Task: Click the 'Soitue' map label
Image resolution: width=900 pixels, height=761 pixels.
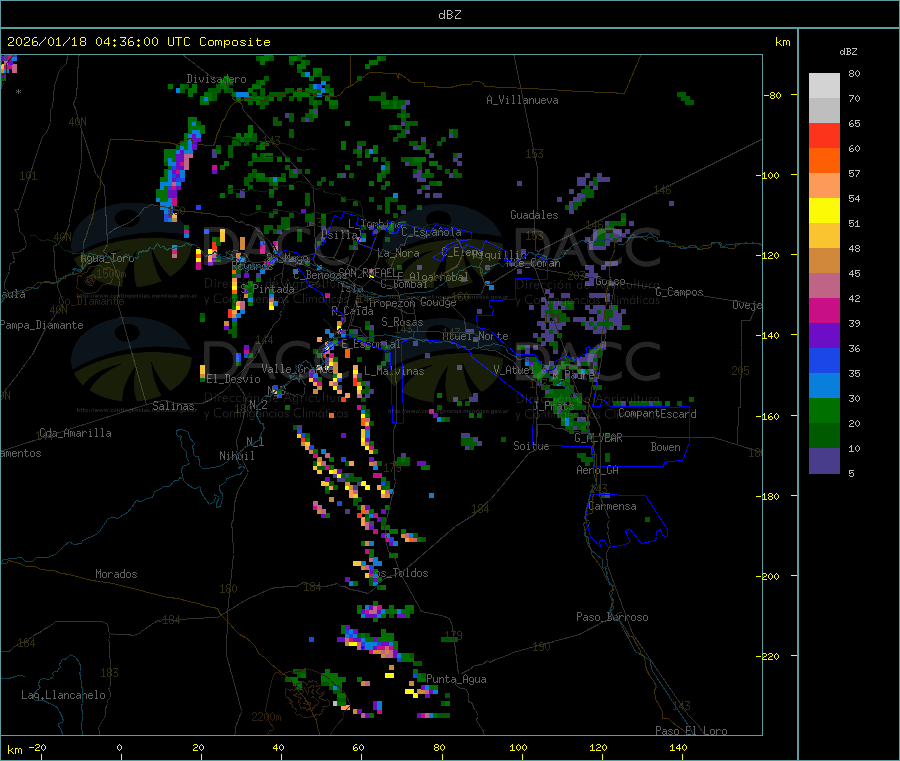Action: coord(531,446)
